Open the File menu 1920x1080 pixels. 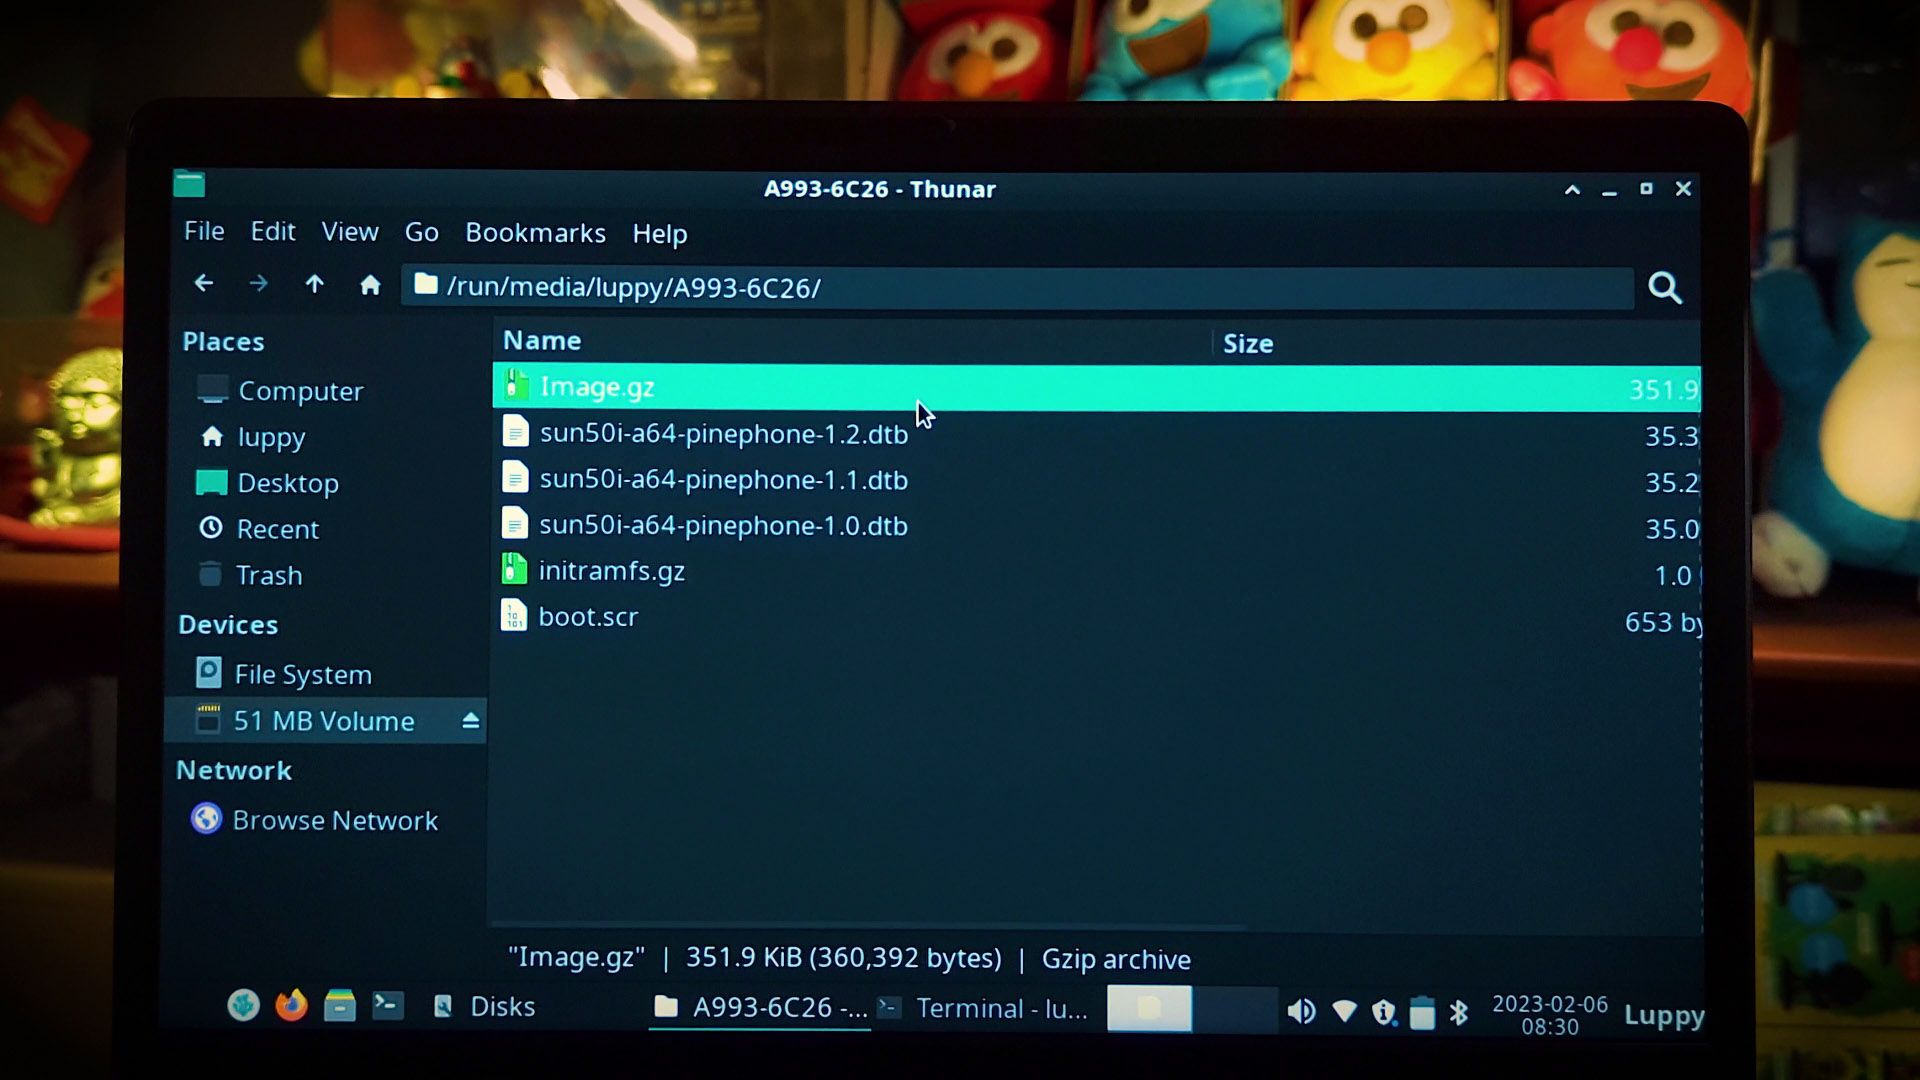pyautogui.click(x=203, y=232)
